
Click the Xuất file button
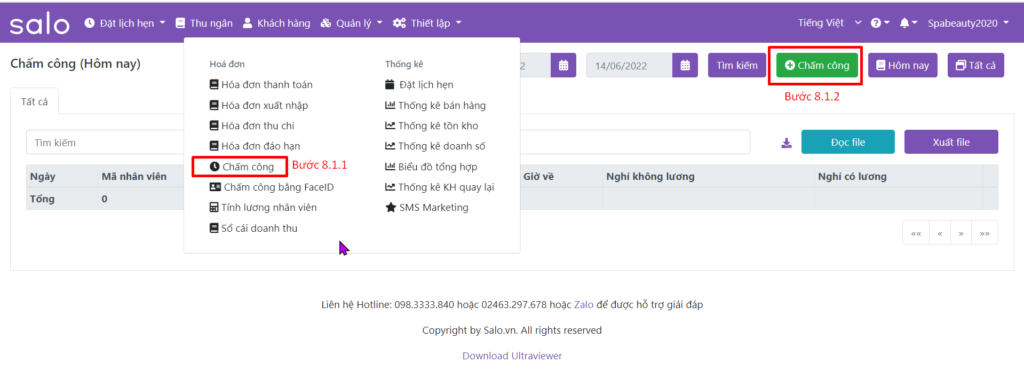951,142
